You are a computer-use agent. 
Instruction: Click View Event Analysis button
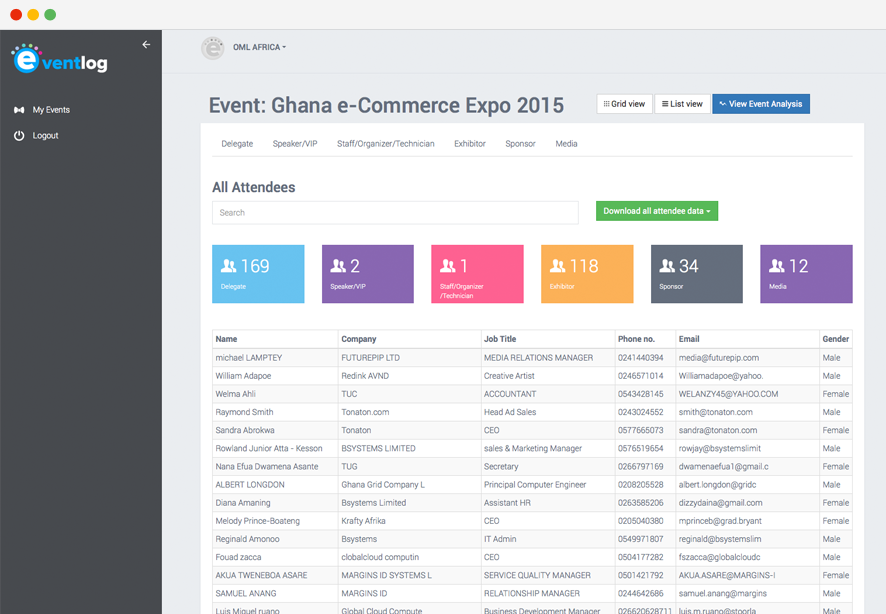click(761, 104)
